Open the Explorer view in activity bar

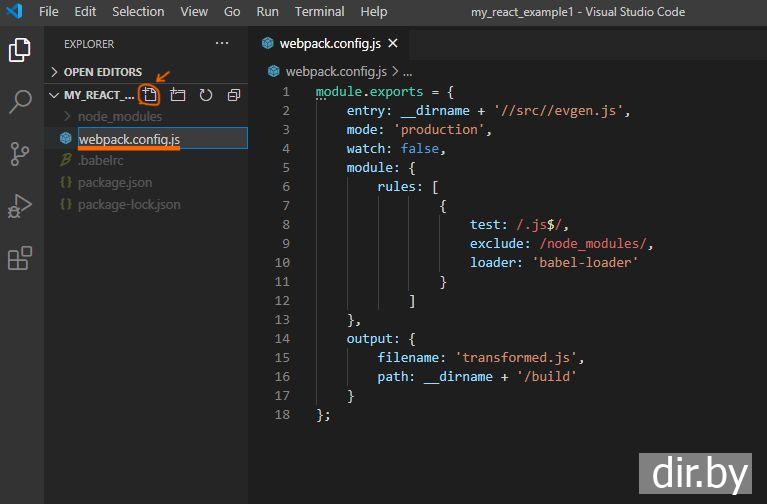tap(20, 49)
